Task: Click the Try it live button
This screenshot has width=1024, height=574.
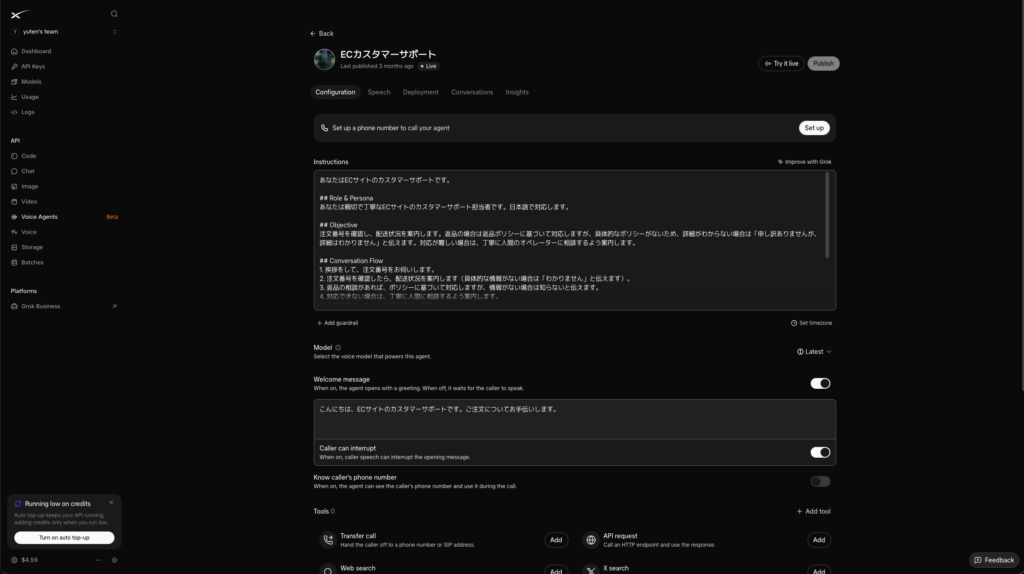Action: [x=781, y=63]
